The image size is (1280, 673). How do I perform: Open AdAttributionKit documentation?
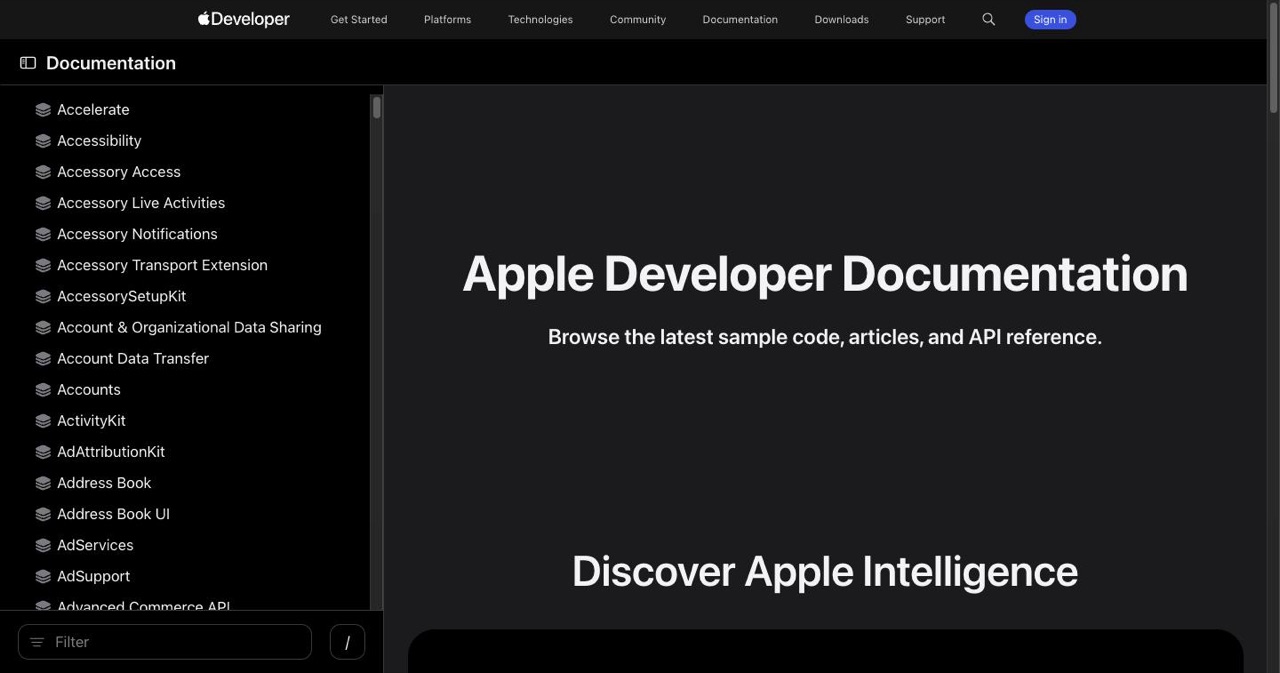(x=111, y=452)
